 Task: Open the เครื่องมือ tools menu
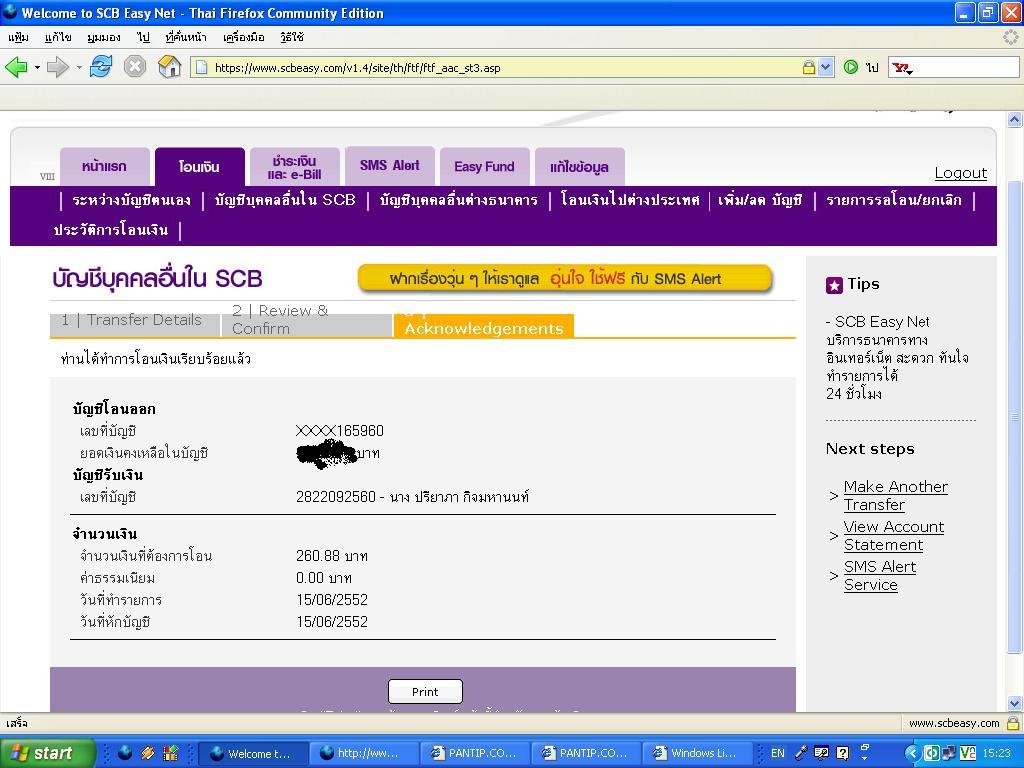click(244, 37)
